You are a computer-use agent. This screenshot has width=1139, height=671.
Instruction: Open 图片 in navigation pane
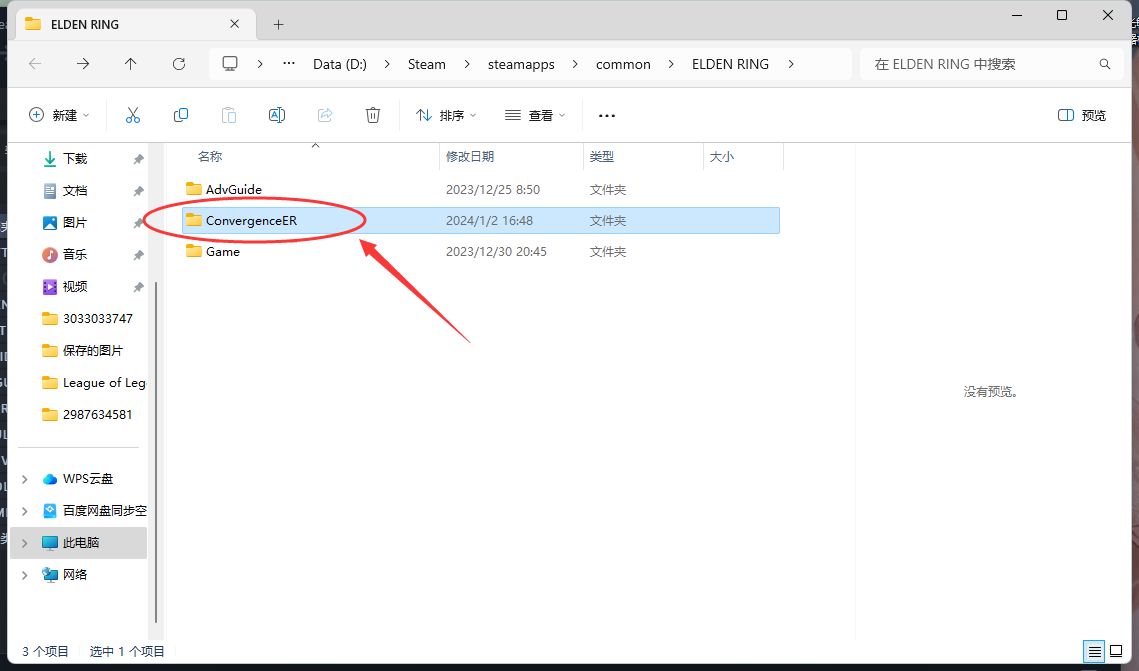click(75, 222)
